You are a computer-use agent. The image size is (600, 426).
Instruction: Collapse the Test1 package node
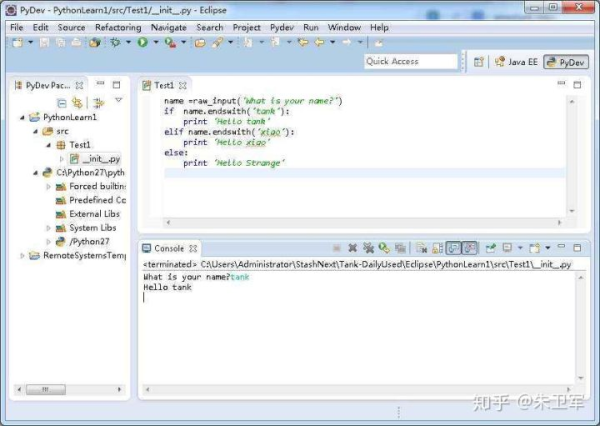[x=49, y=145]
